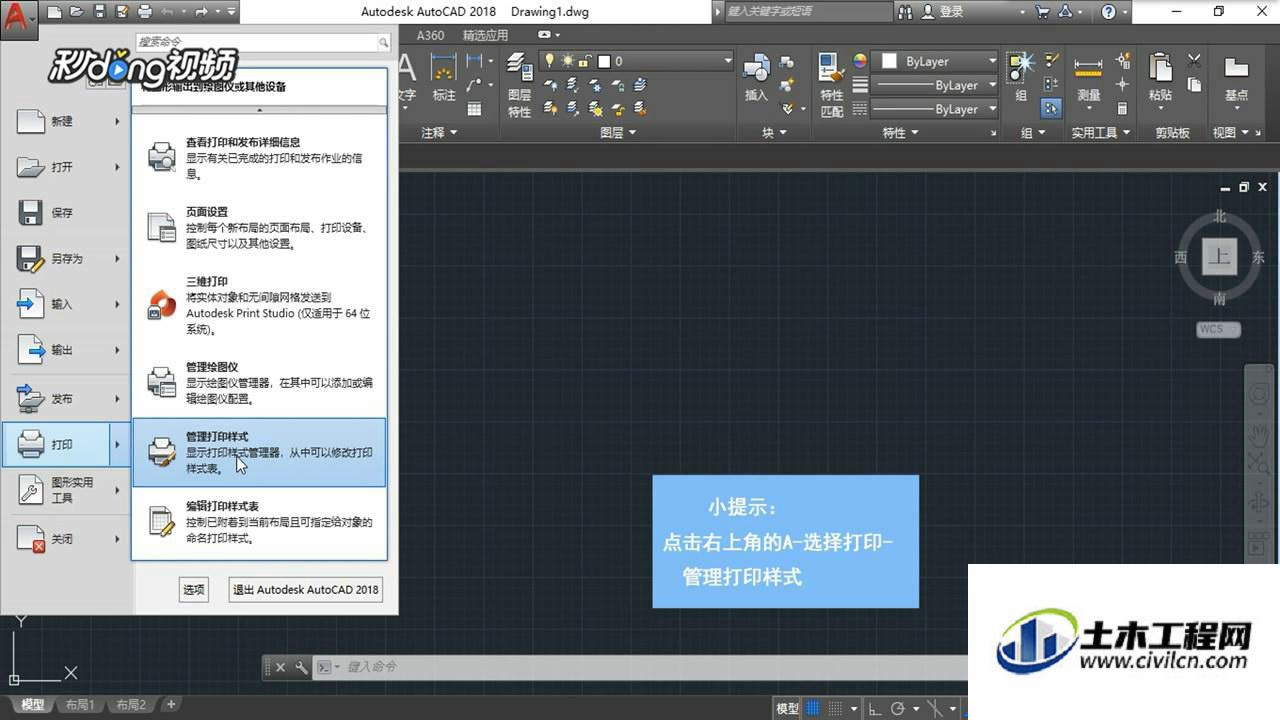This screenshot has height=720, width=1280.
Task: Expand the 注释 panel dropdown
Action: coord(438,132)
